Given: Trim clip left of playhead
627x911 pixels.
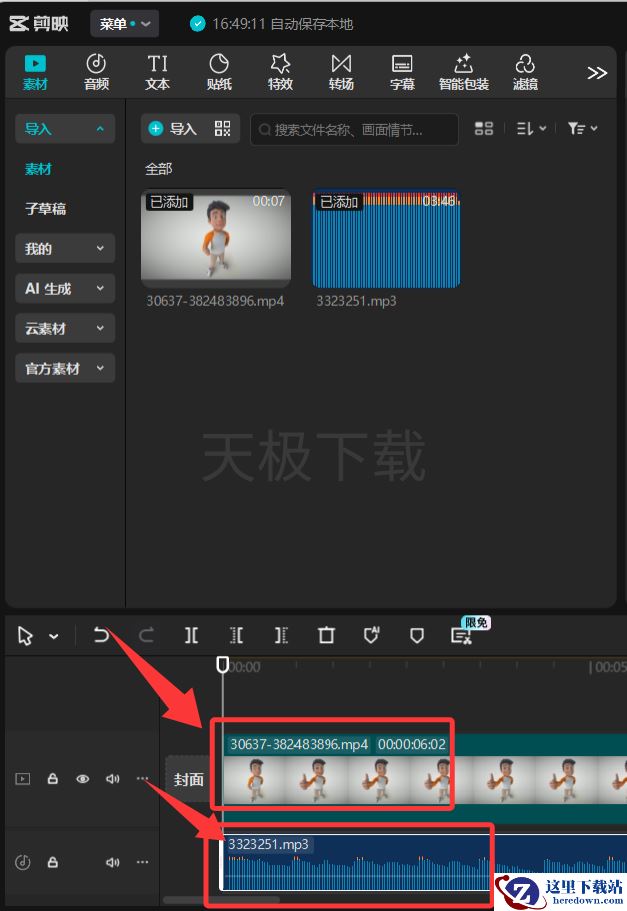Looking at the screenshot, I should (x=236, y=635).
